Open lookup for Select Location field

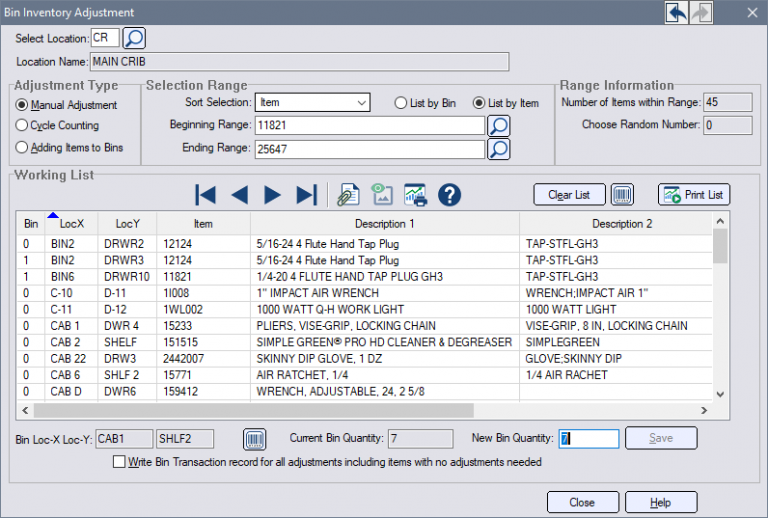[x=134, y=39]
